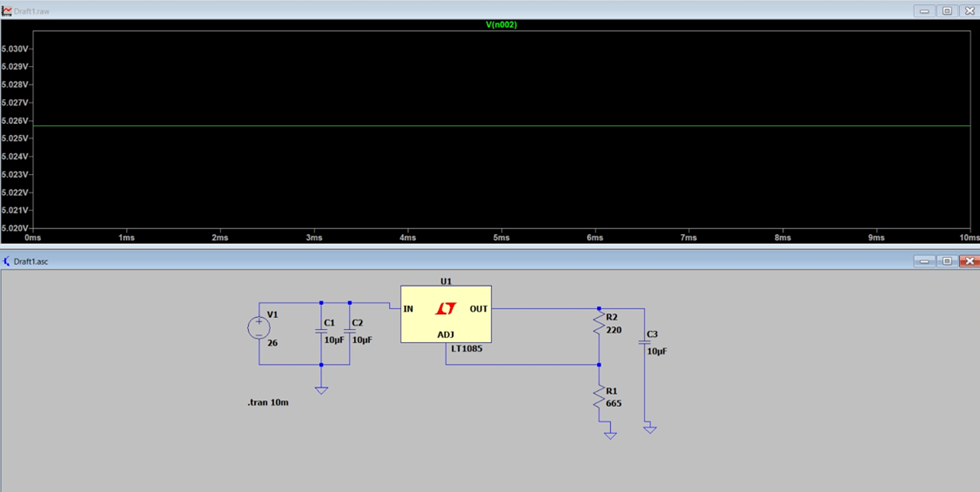The height and width of the screenshot is (492, 980).
Task: Click the Draft1.asc window icon
Action: point(8,260)
